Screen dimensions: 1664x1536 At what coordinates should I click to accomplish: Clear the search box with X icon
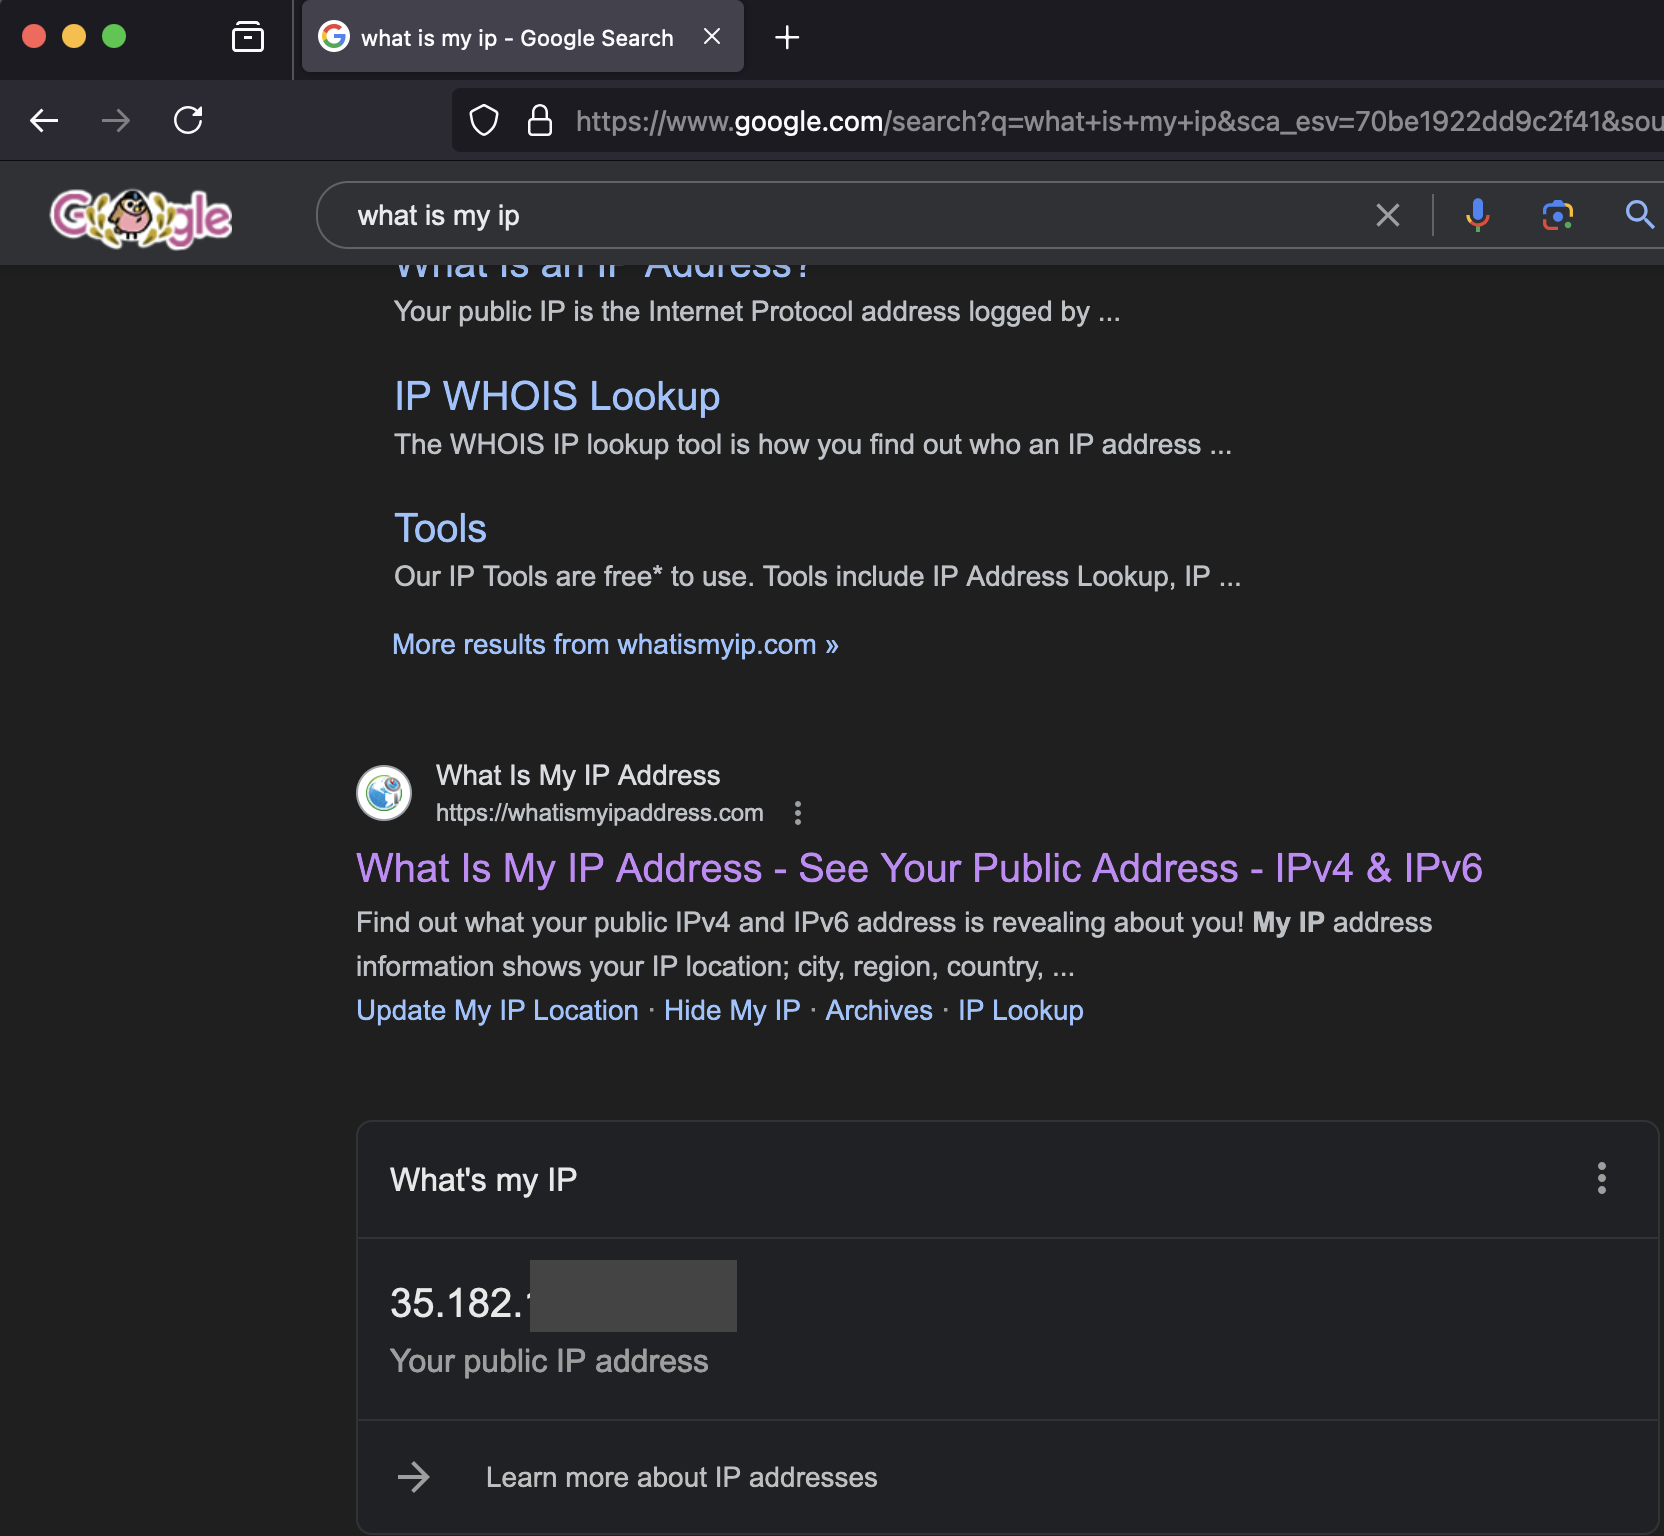[1387, 215]
